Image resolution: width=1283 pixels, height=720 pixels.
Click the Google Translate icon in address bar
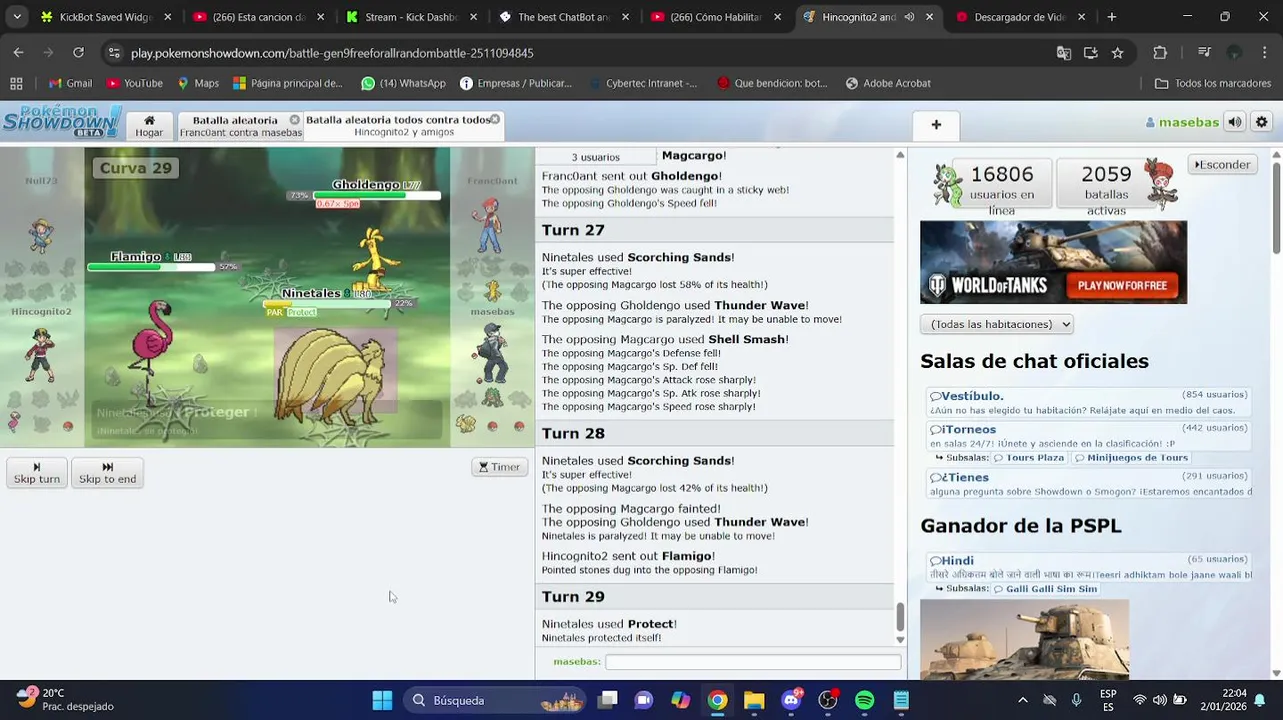point(1064,53)
